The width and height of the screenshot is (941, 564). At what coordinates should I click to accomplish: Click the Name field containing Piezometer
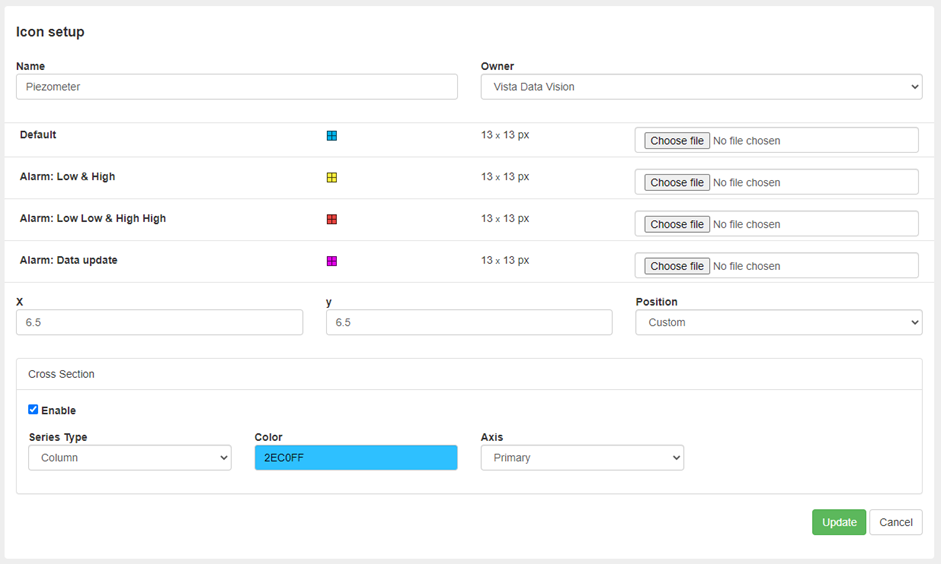(x=237, y=87)
